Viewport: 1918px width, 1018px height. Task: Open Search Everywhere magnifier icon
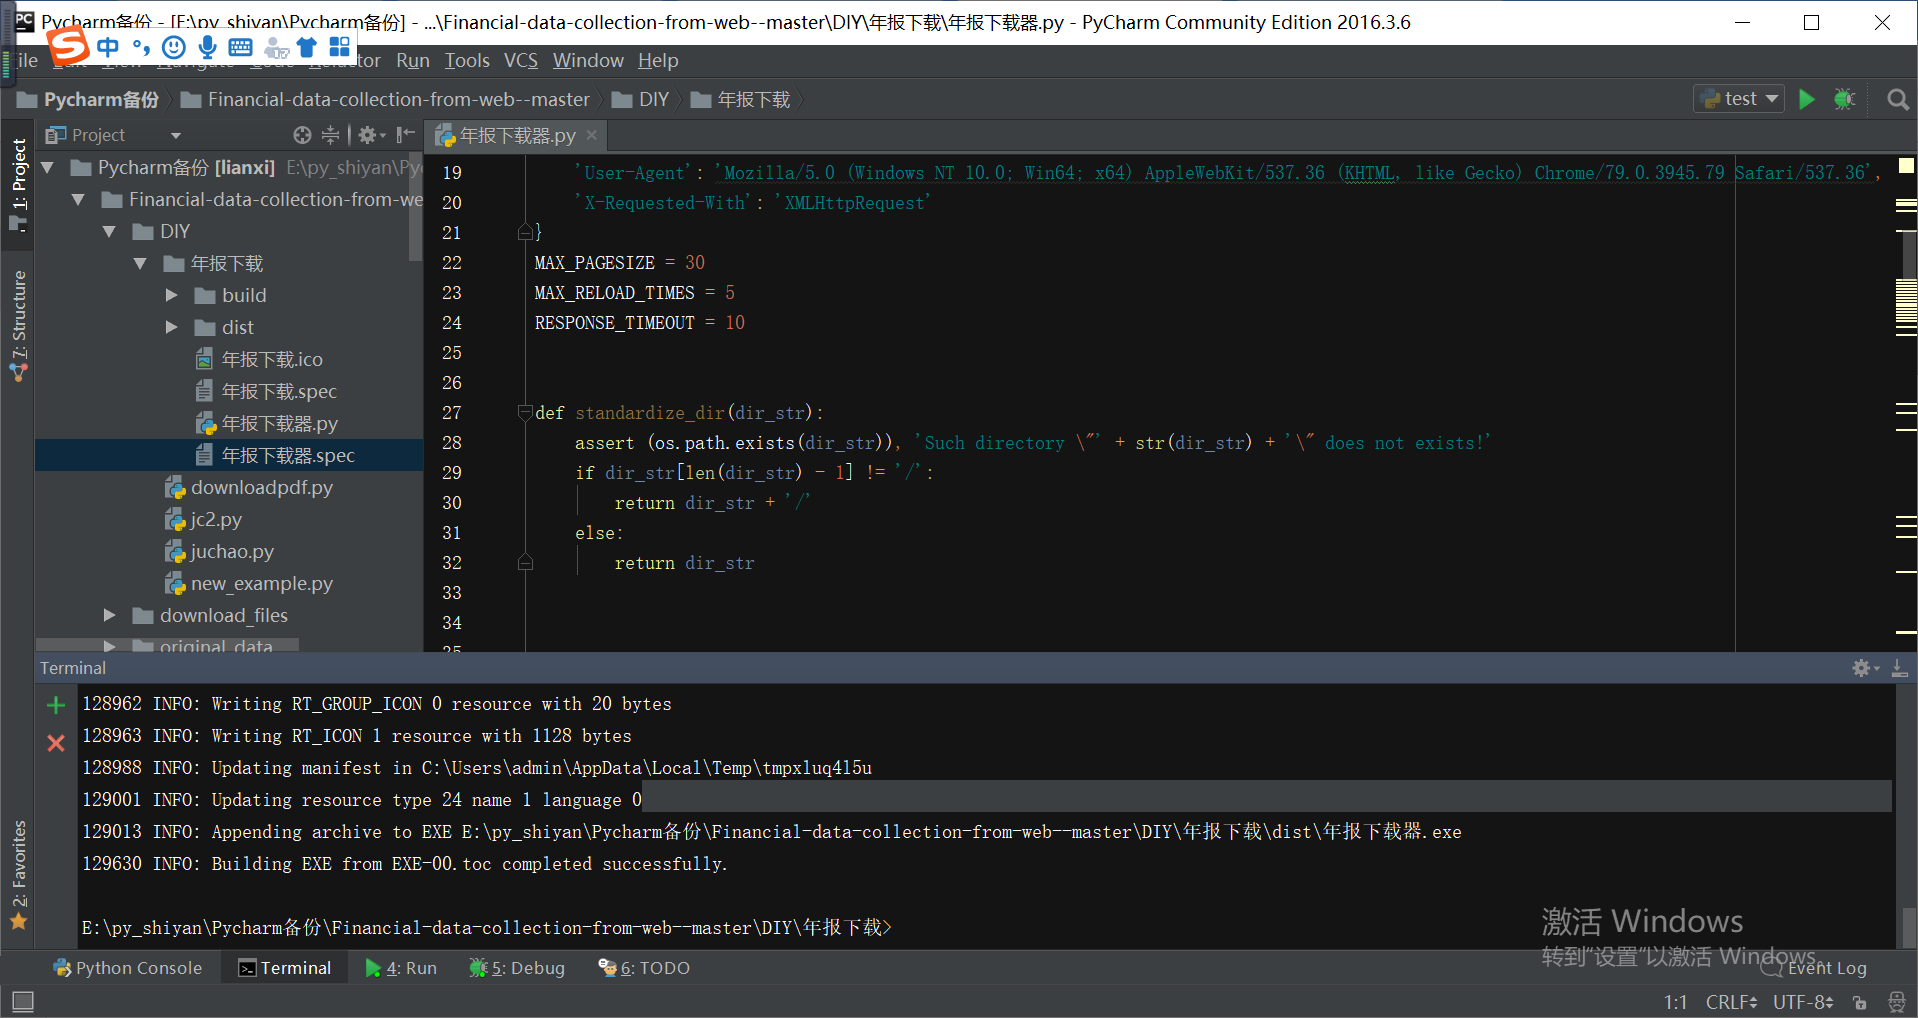[1897, 99]
